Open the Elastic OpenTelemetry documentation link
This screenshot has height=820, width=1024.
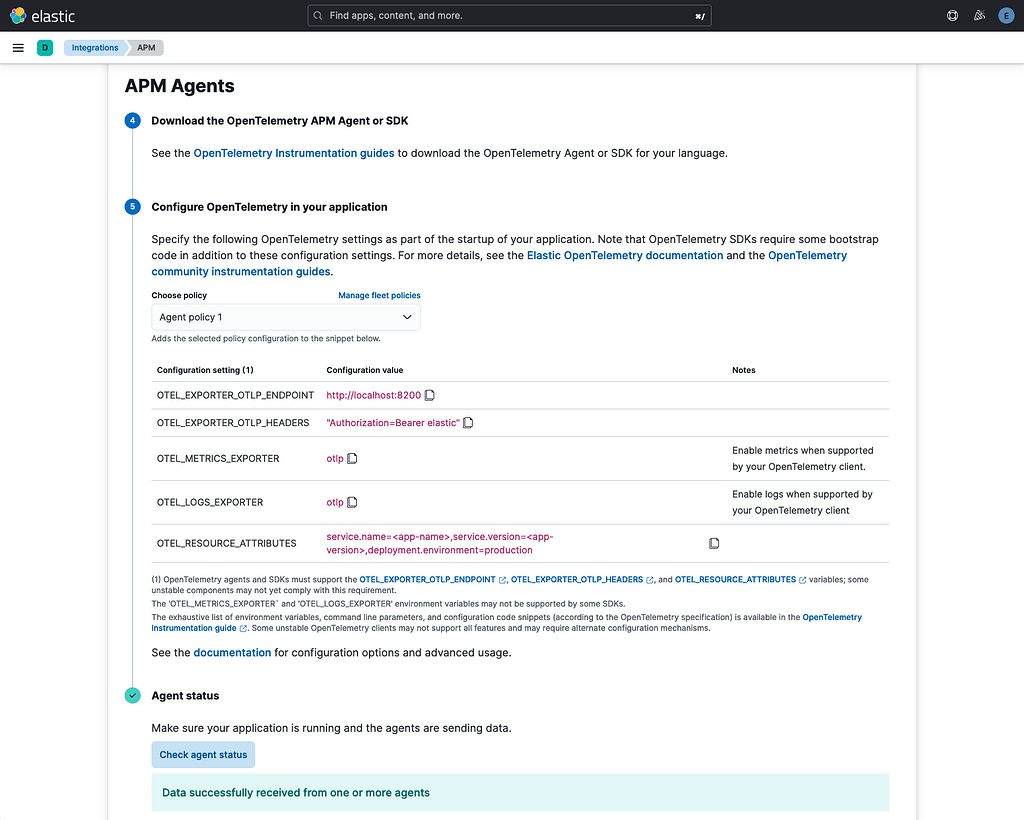pos(625,255)
